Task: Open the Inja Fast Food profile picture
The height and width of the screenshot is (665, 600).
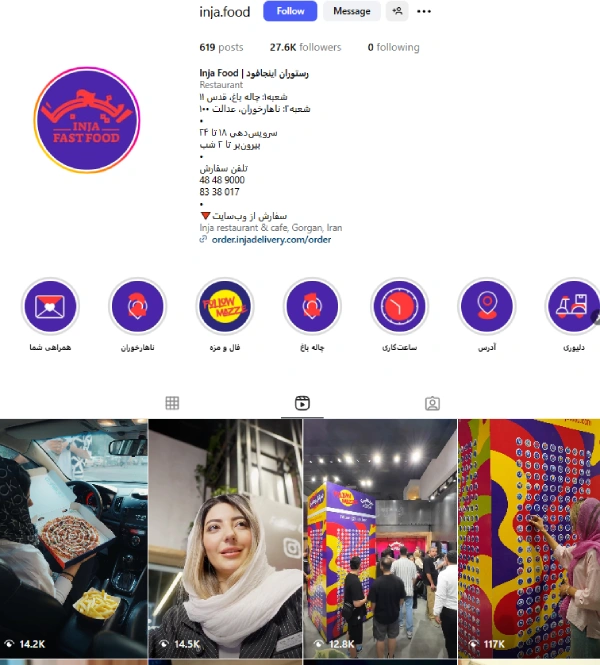Action: click(87, 120)
